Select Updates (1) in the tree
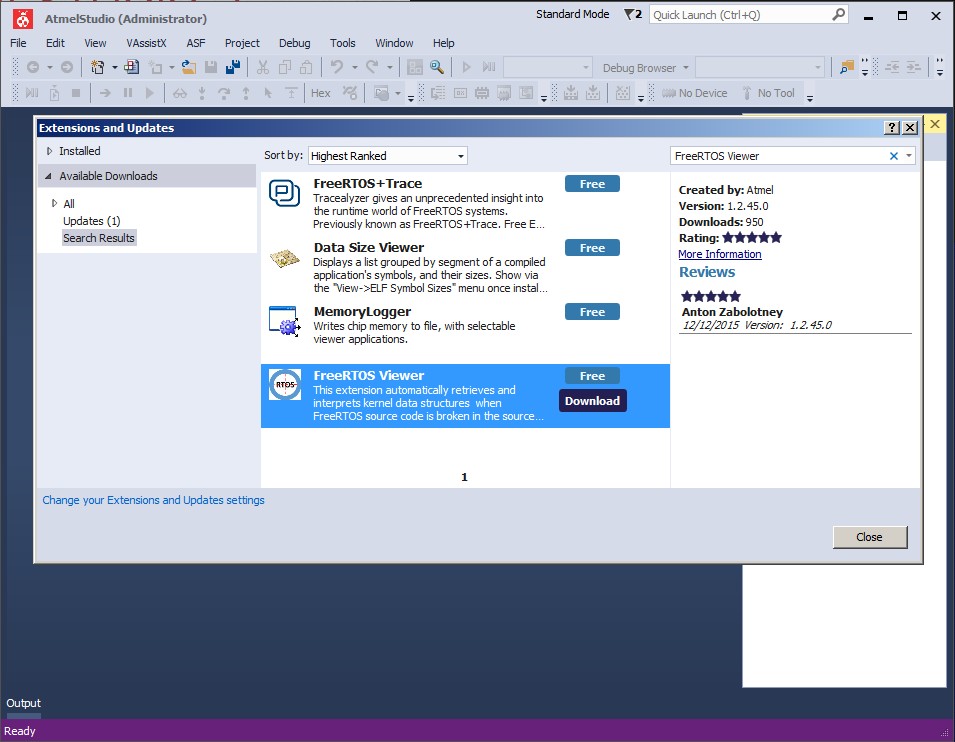Image resolution: width=955 pixels, height=742 pixels. pyautogui.click(x=91, y=221)
